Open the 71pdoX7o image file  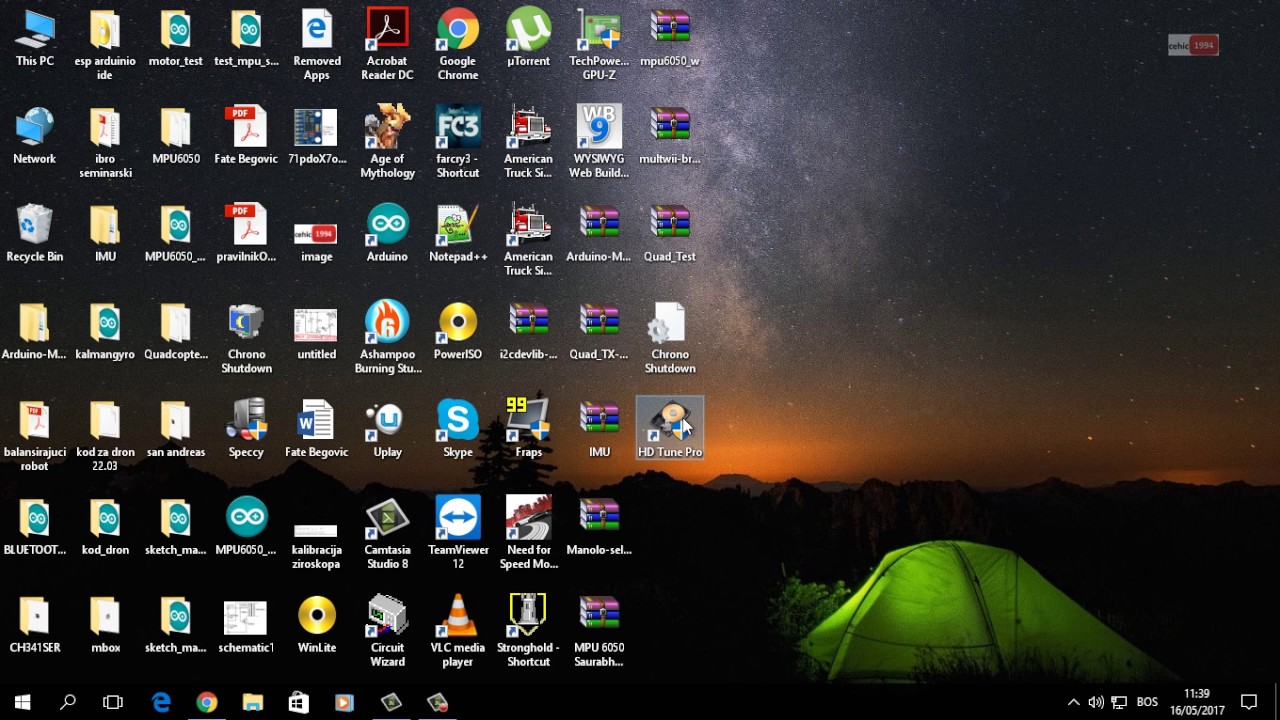pyautogui.click(x=317, y=137)
